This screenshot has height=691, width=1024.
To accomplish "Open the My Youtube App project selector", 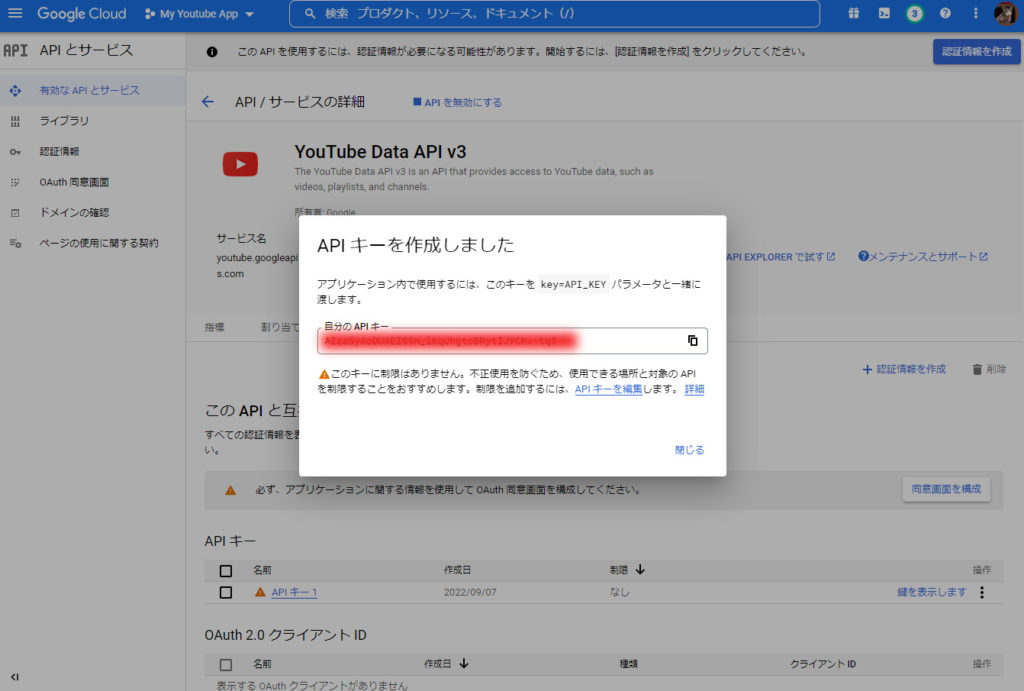I will pos(199,14).
